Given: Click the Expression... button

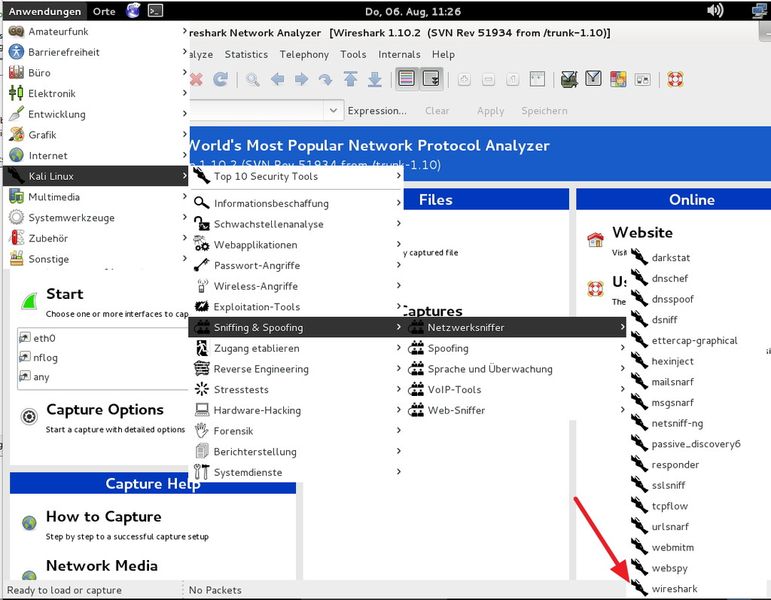Looking at the screenshot, I should point(377,111).
